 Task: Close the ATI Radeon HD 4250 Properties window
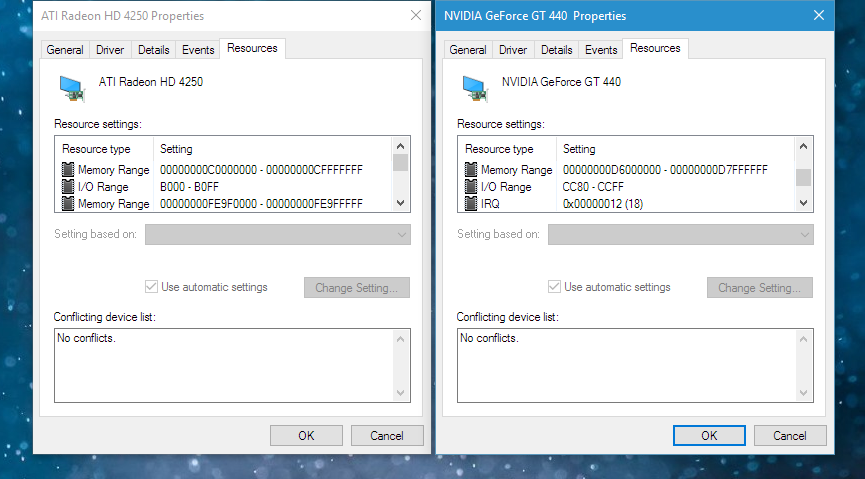coord(416,15)
